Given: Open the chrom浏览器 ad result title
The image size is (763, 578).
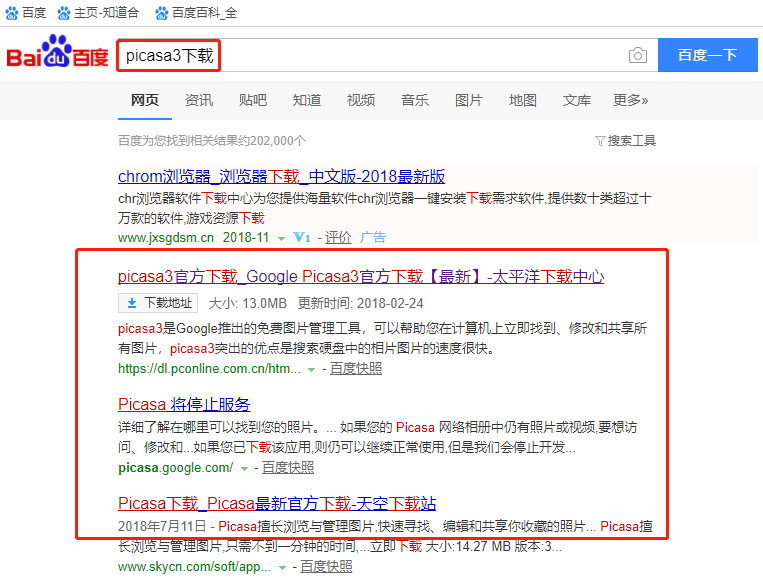Looking at the screenshot, I should [x=281, y=177].
